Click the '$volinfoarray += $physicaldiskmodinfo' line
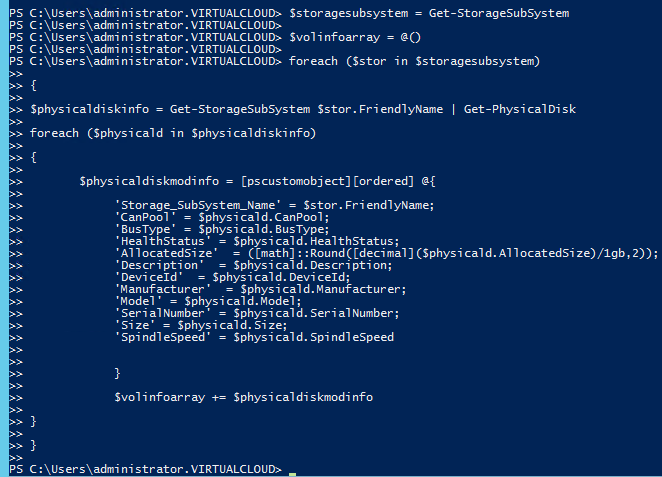This screenshot has height=477, width=662. pyautogui.click(x=243, y=397)
